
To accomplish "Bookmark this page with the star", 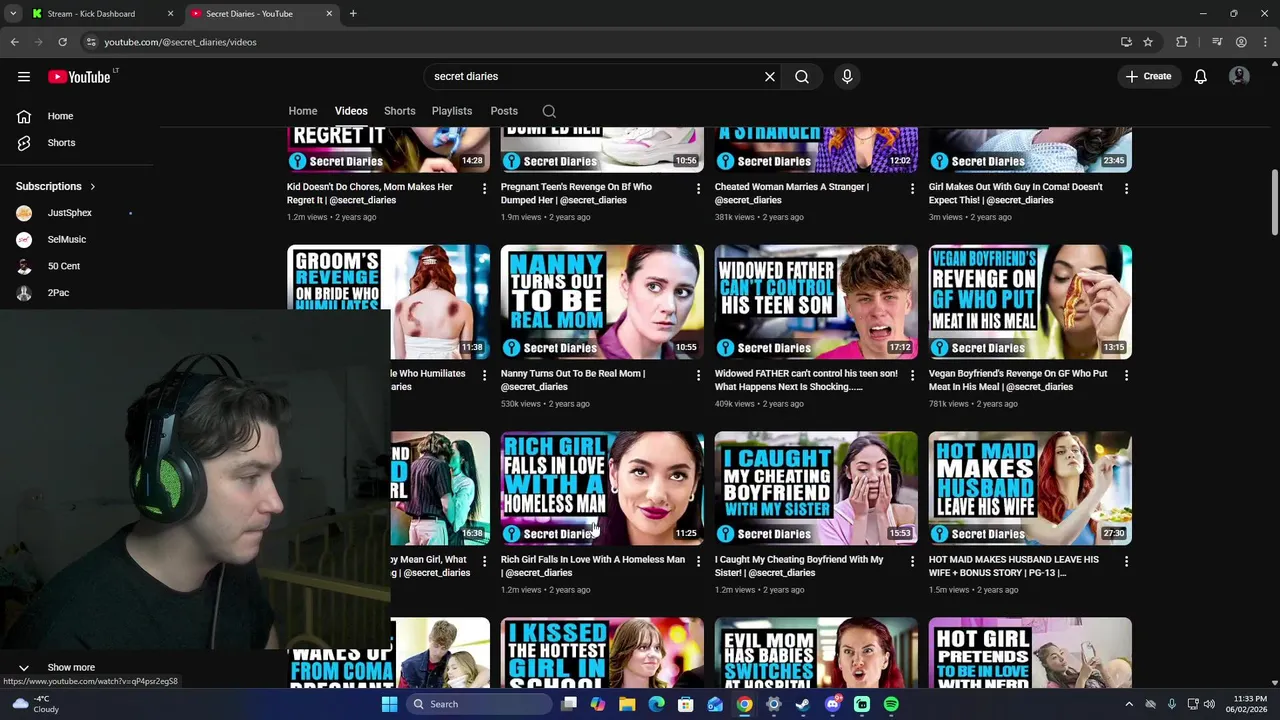I will click(x=1148, y=42).
